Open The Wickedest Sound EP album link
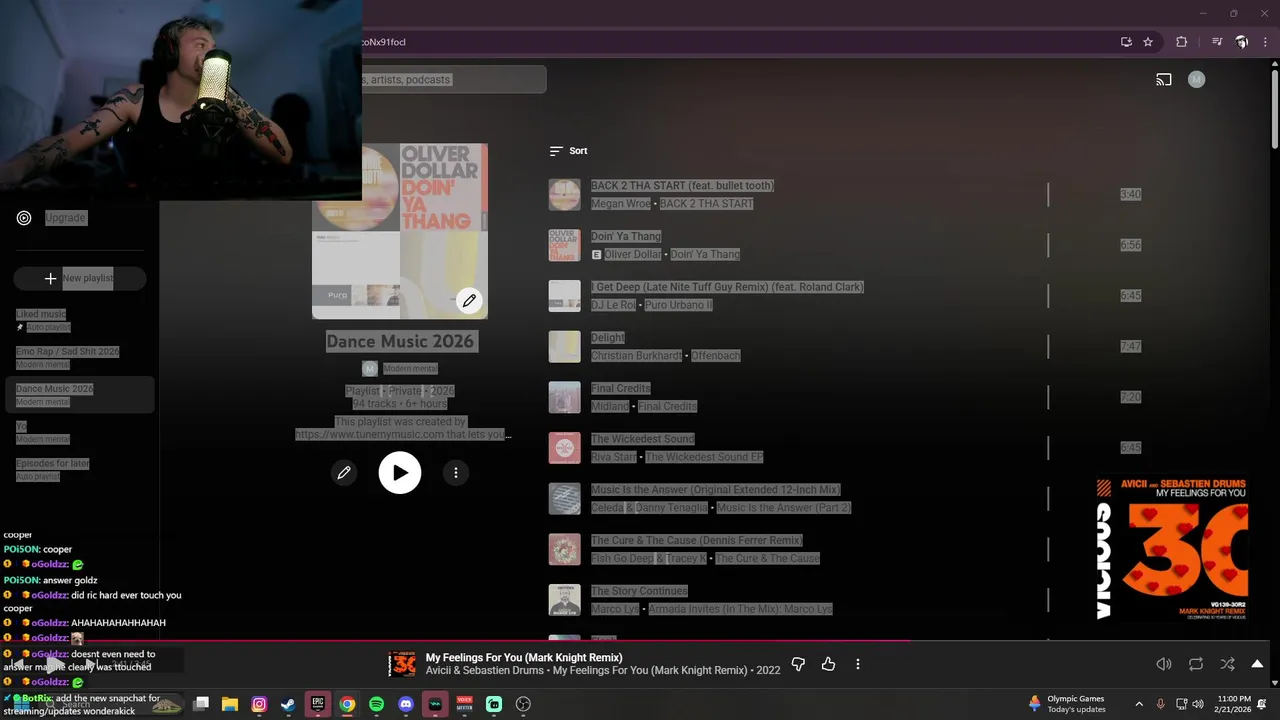The image size is (1280, 720). (x=704, y=457)
